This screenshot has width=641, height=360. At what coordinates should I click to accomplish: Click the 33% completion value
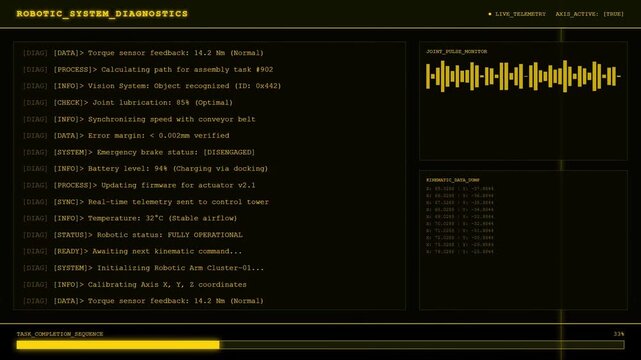tap(619, 334)
